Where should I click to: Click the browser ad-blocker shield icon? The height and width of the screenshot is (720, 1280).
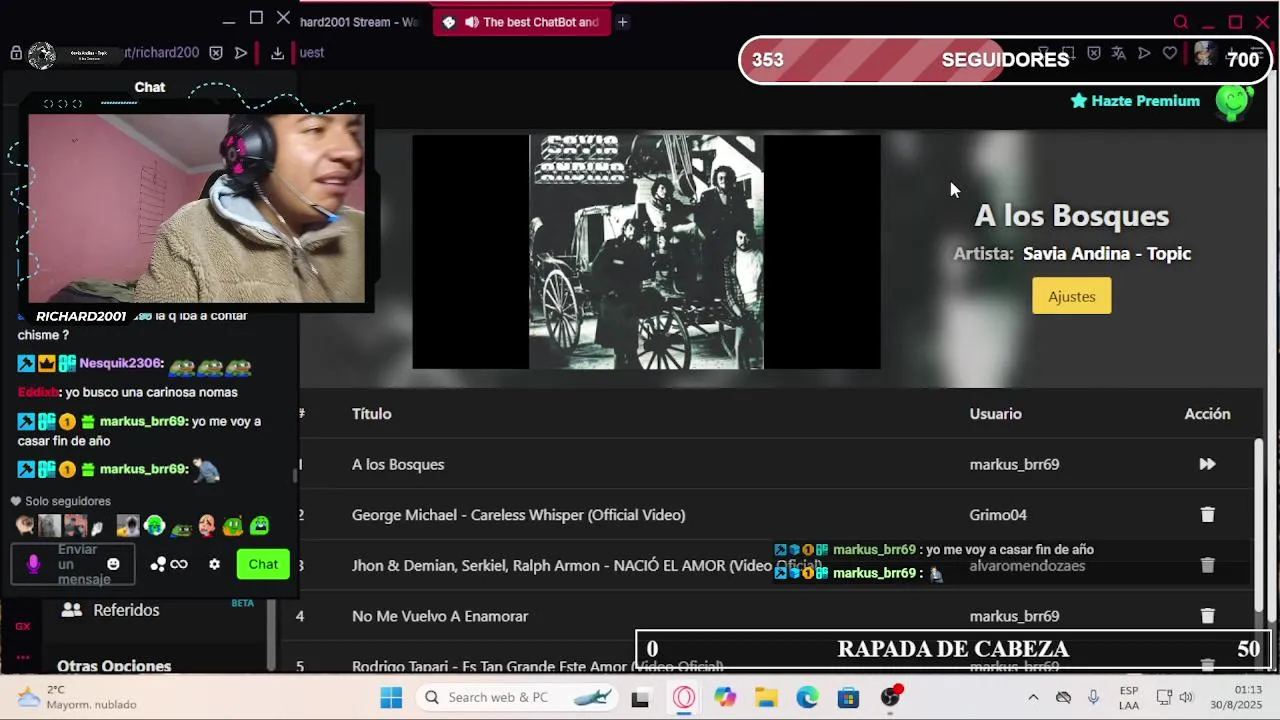[x=1093, y=53]
